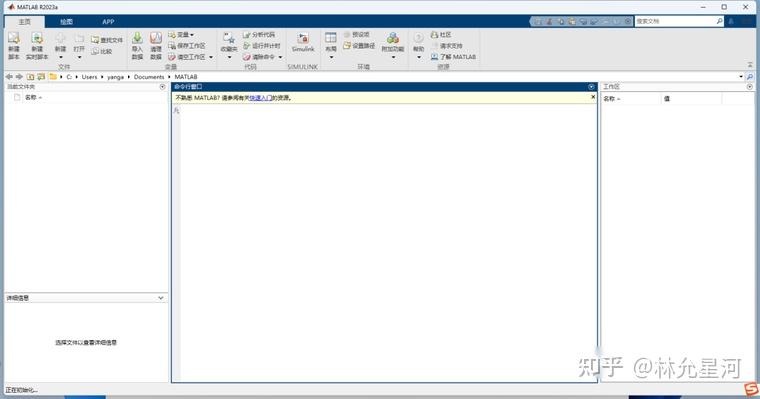The height and width of the screenshot is (399, 760).
Task: Click the 清除命令 (Clear Commands) button
Action: (259, 57)
